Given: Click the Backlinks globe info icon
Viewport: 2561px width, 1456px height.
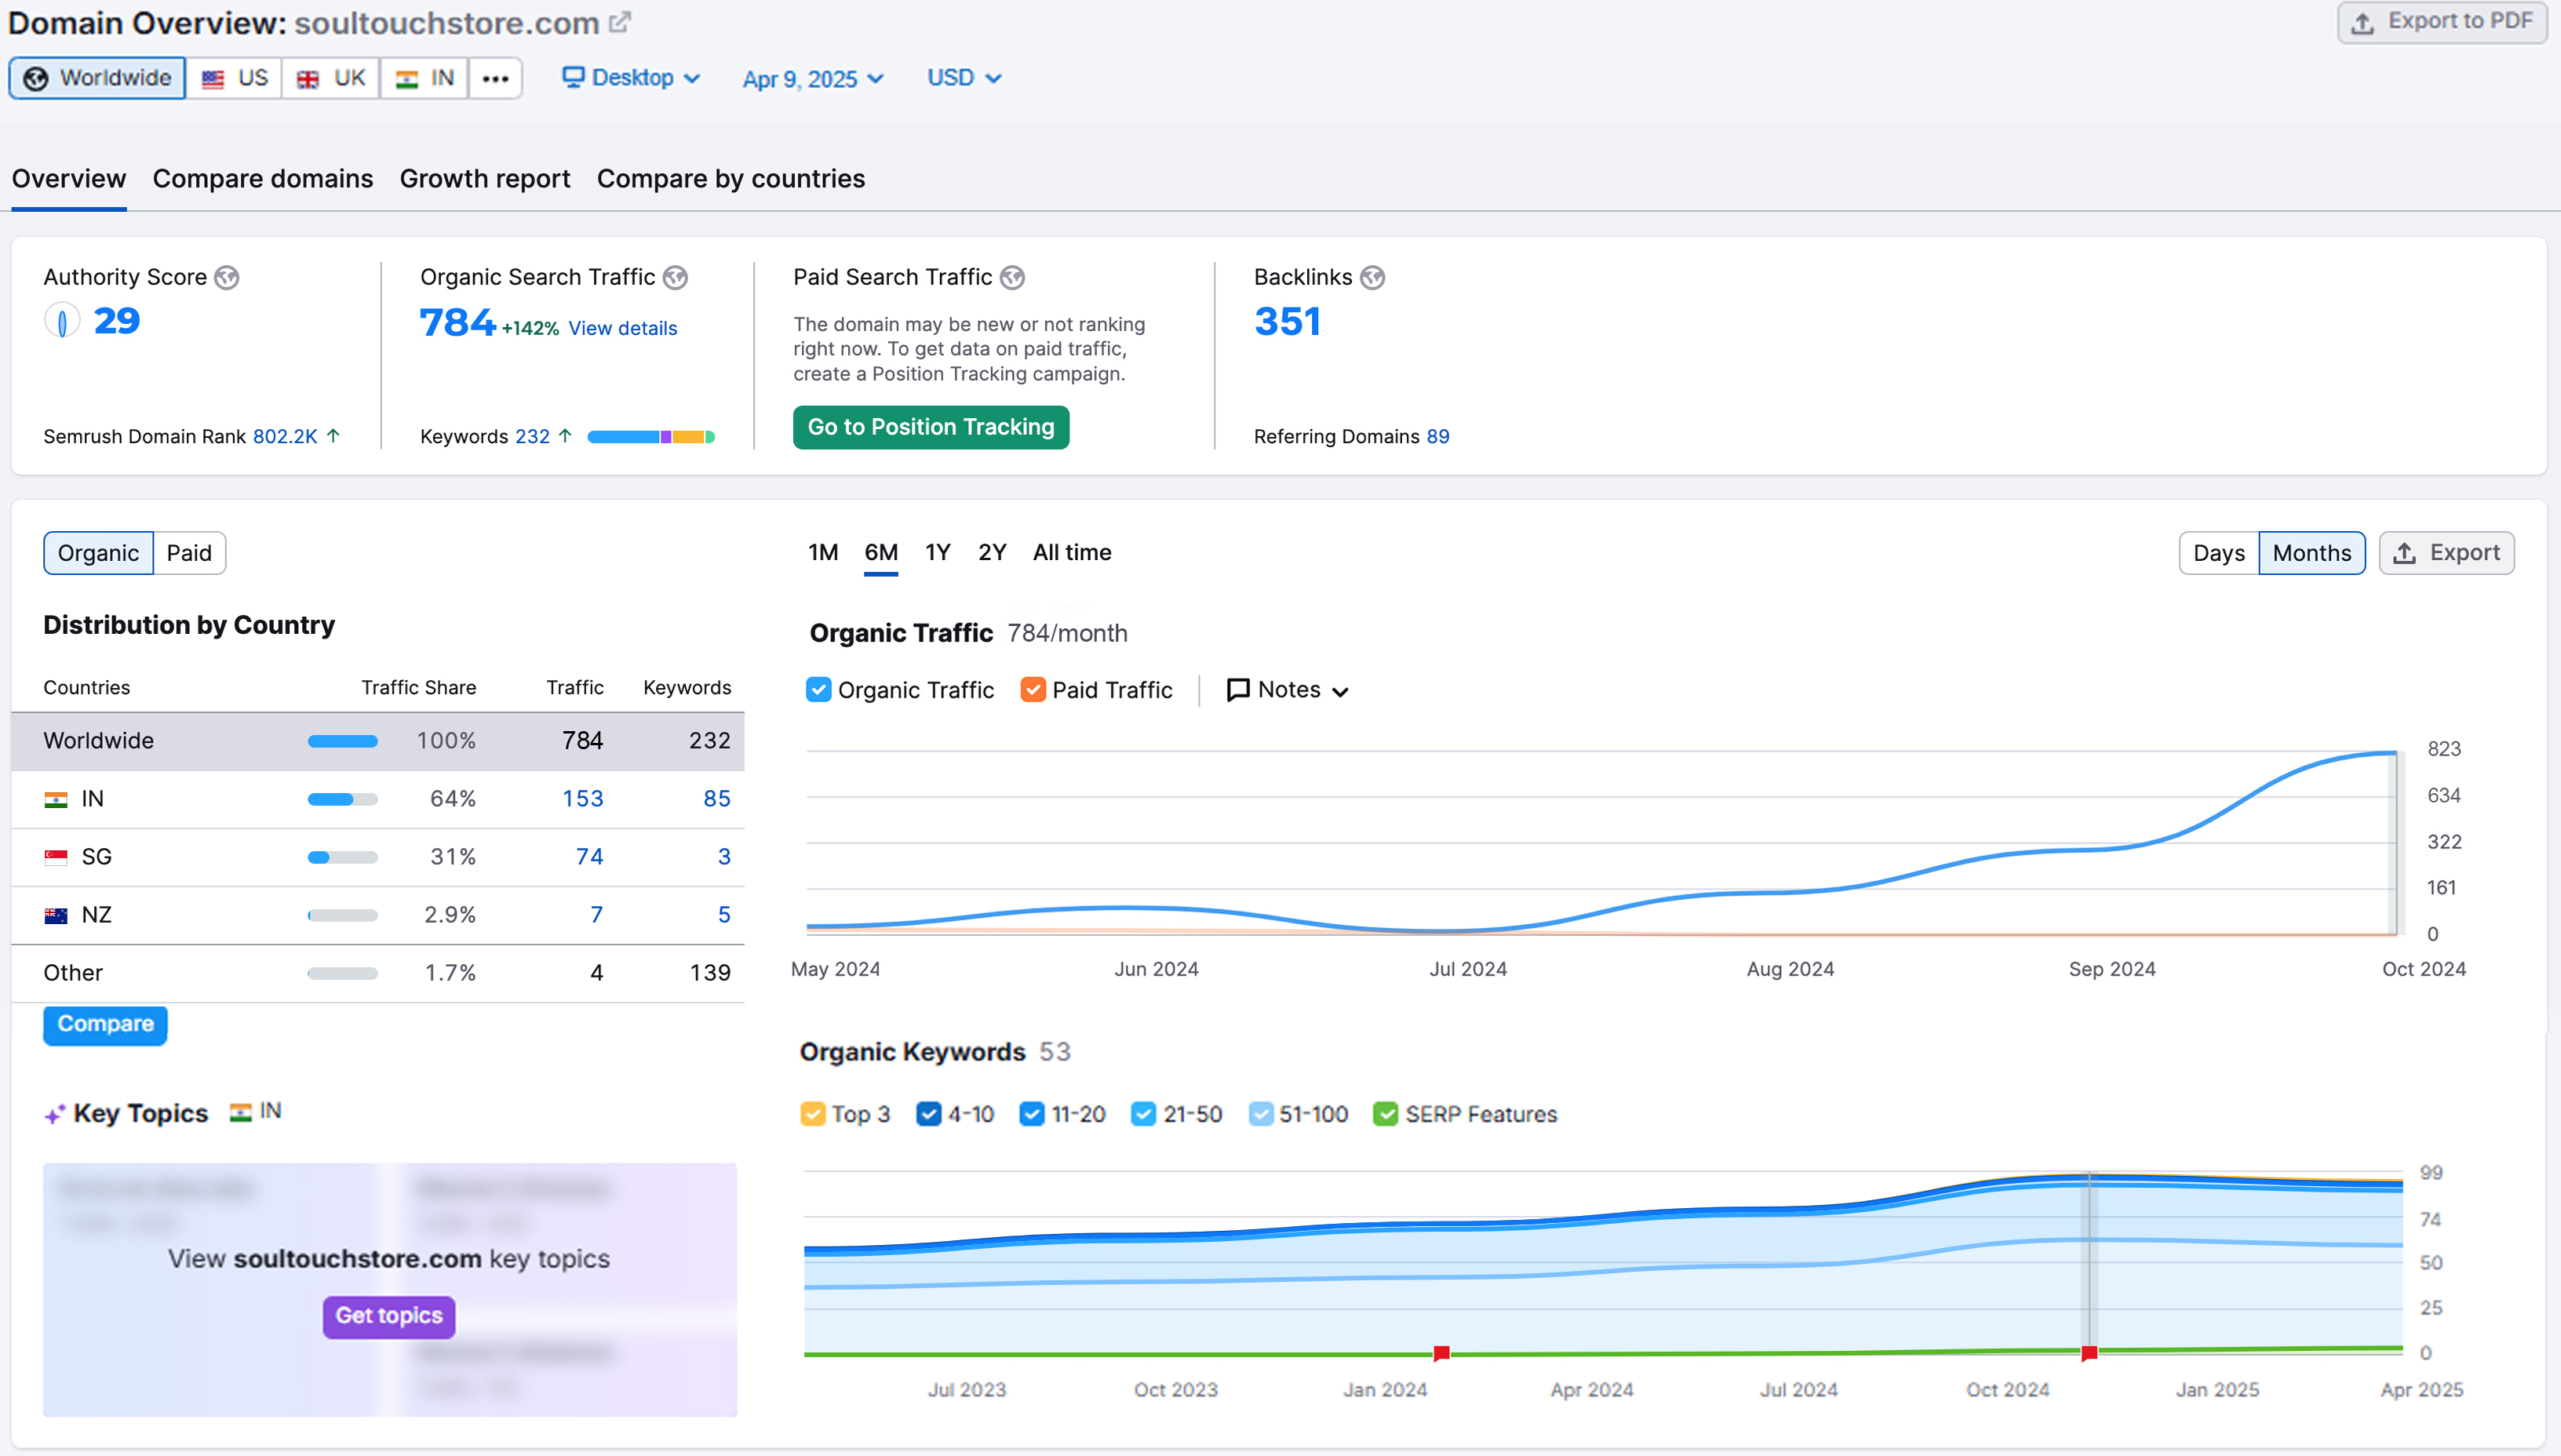Looking at the screenshot, I should coord(1373,277).
